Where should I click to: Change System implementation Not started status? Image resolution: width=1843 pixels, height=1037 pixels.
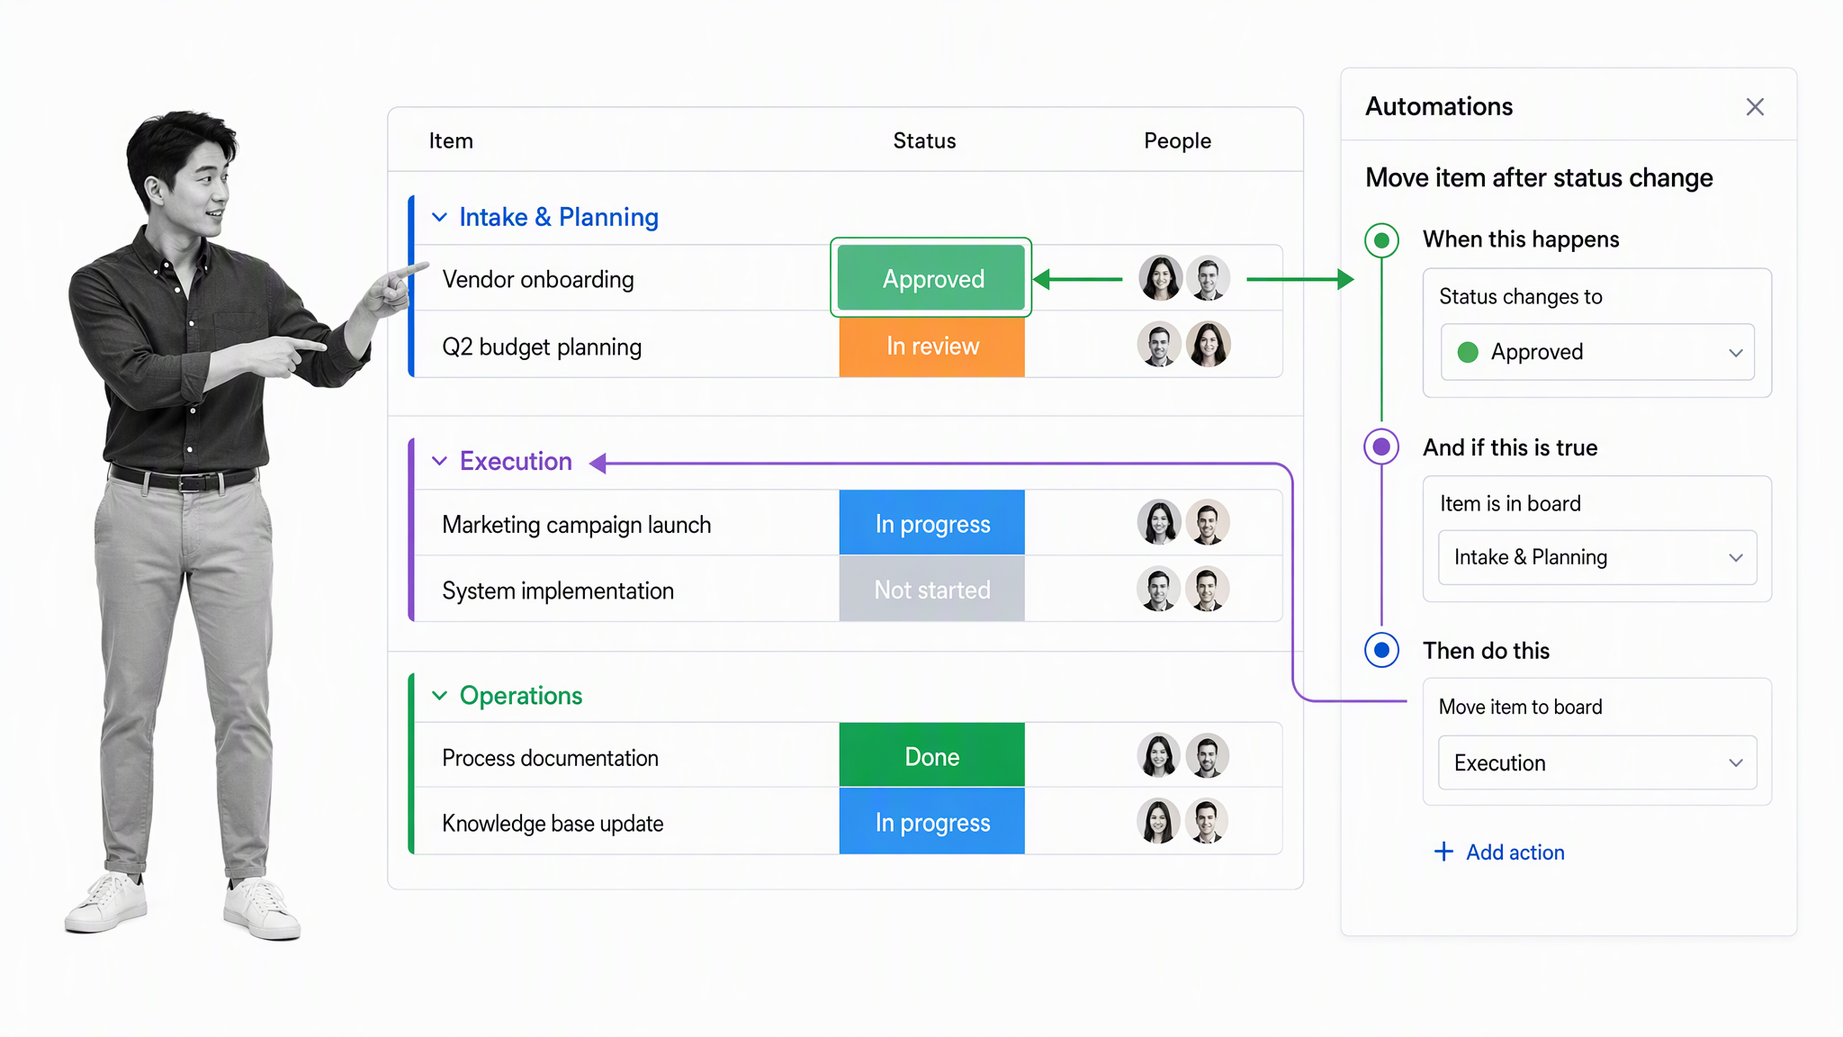[x=931, y=590]
